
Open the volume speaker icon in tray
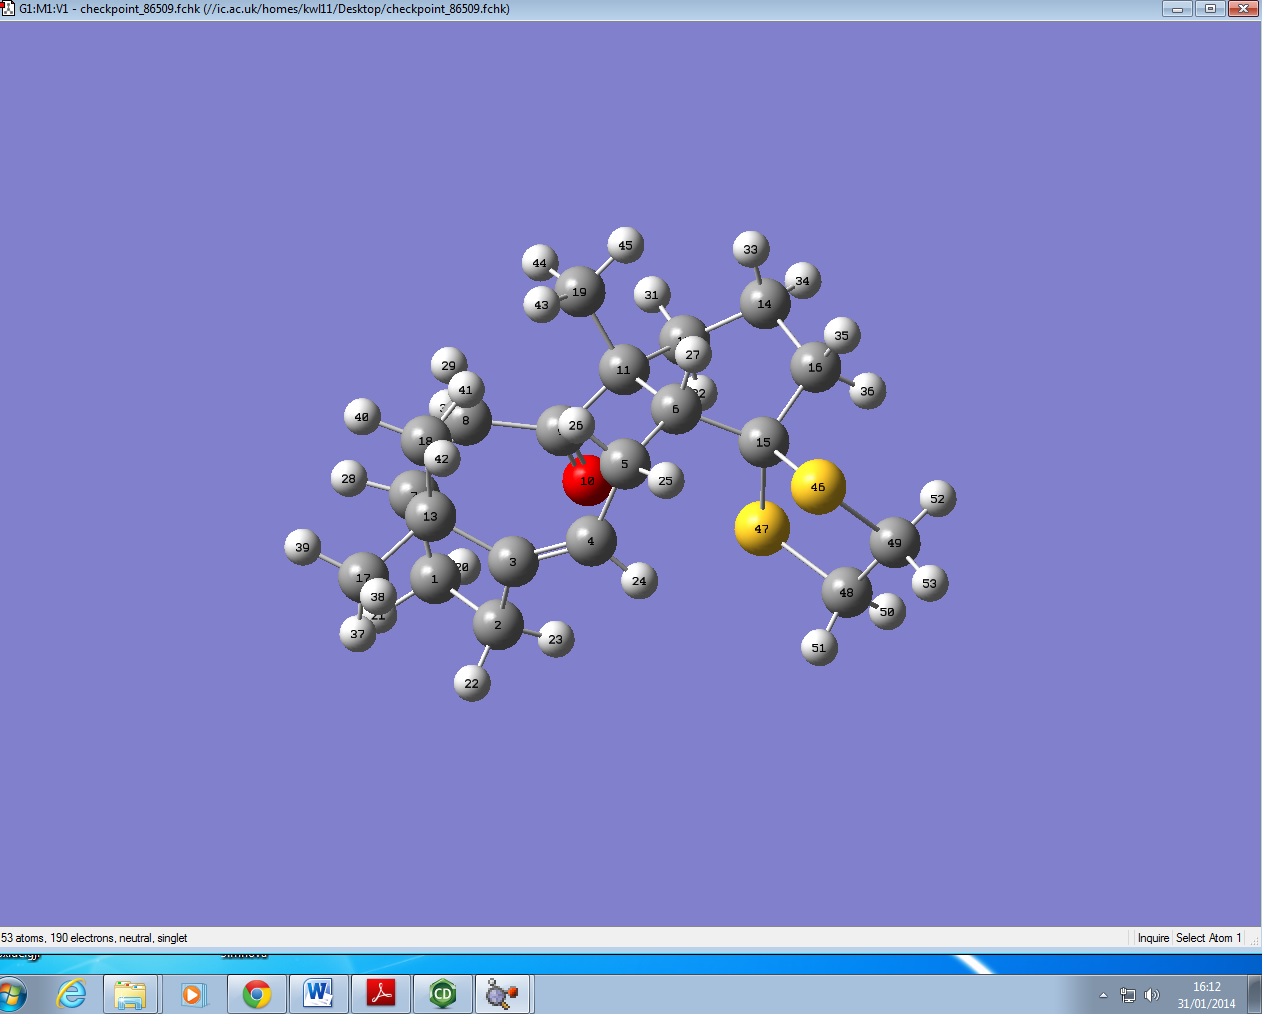(1152, 995)
